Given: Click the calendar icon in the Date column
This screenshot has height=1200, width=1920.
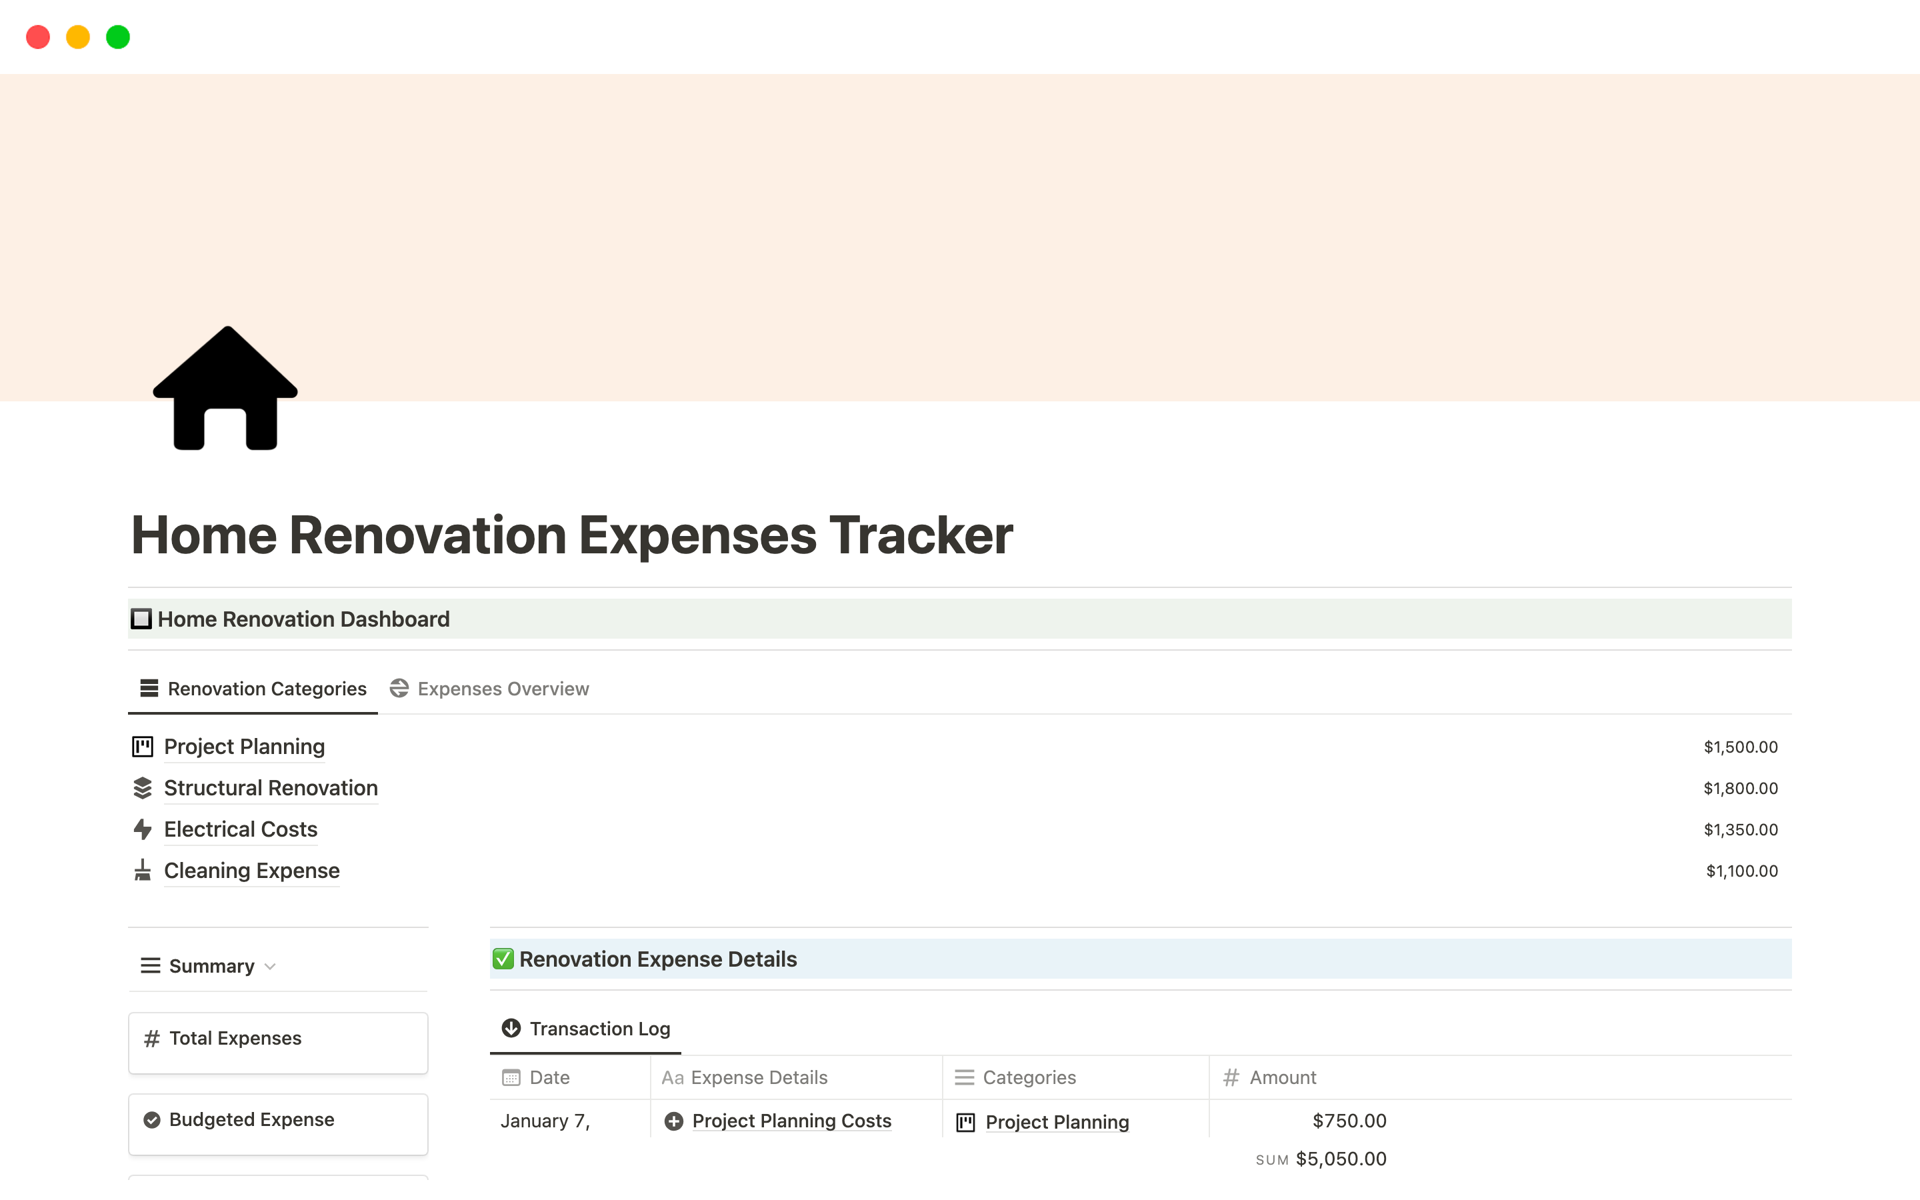Looking at the screenshot, I should 512,1077.
